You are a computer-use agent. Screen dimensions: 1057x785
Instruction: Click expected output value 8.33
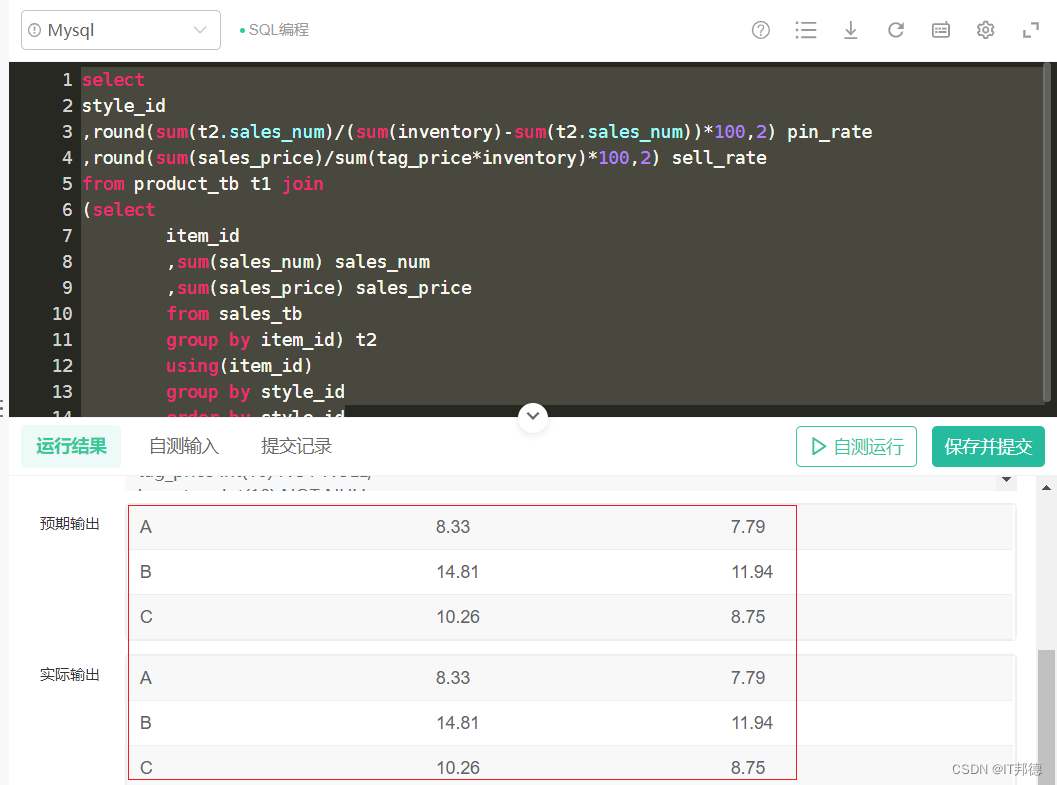click(452, 527)
